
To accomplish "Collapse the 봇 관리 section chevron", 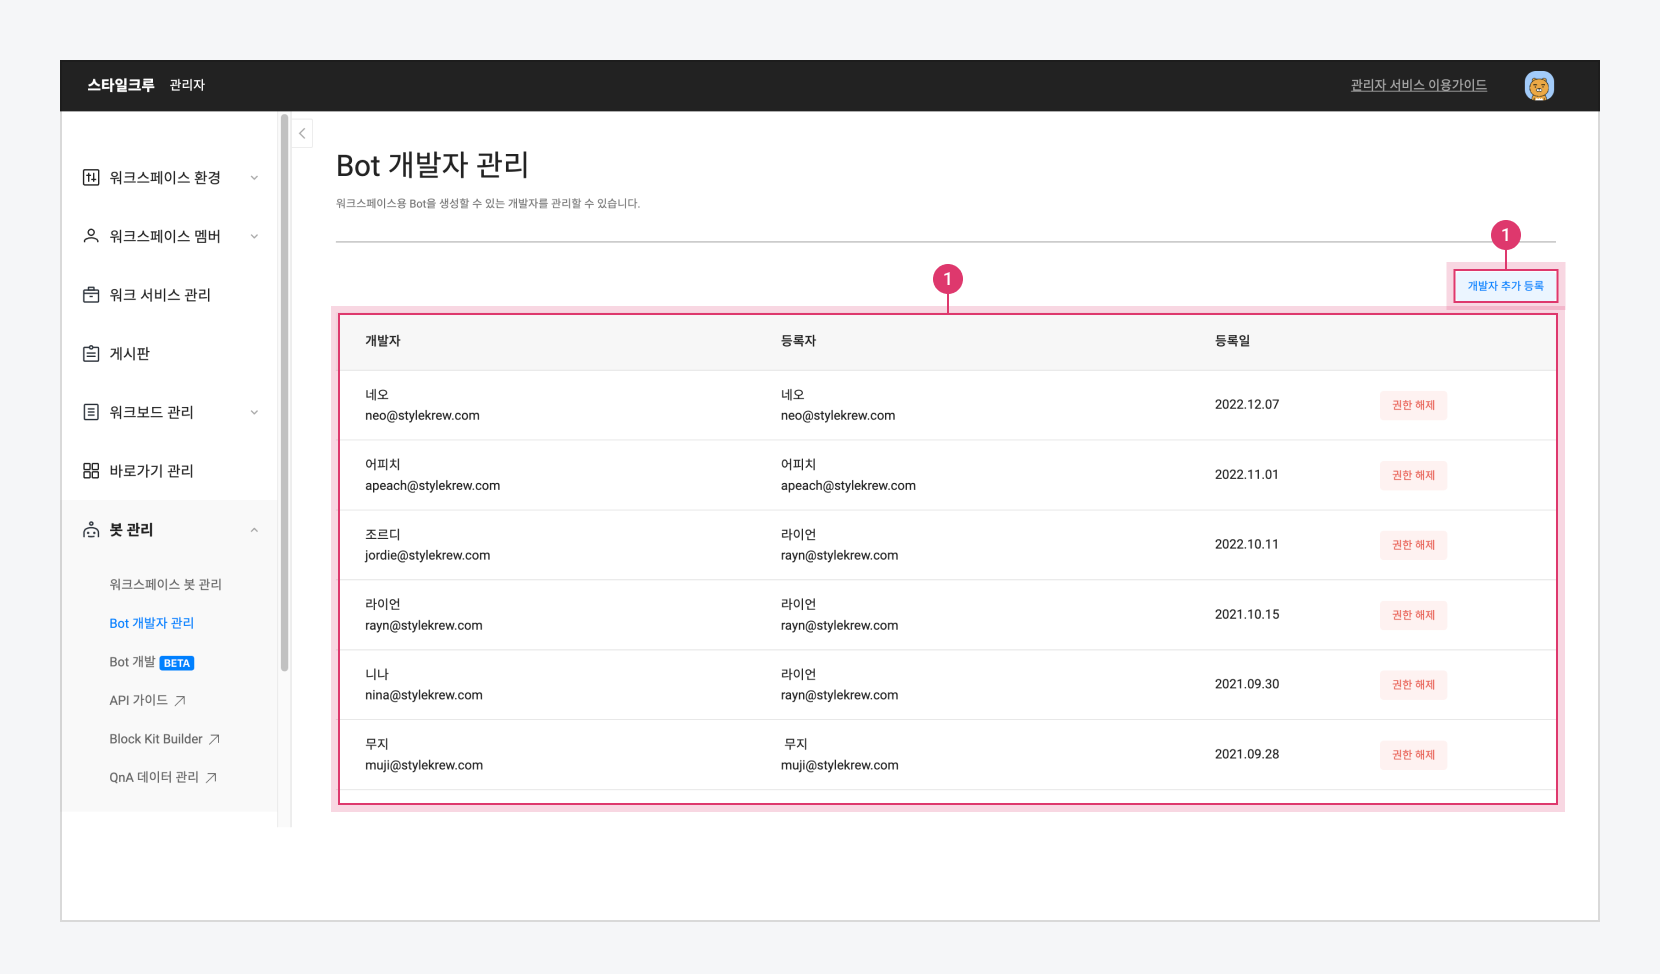I will click(x=254, y=530).
